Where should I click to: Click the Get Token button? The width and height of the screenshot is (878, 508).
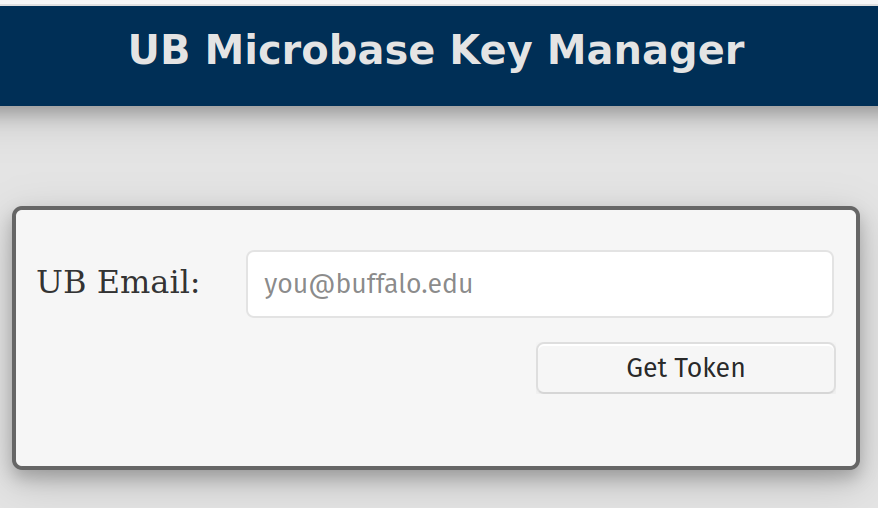685,368
